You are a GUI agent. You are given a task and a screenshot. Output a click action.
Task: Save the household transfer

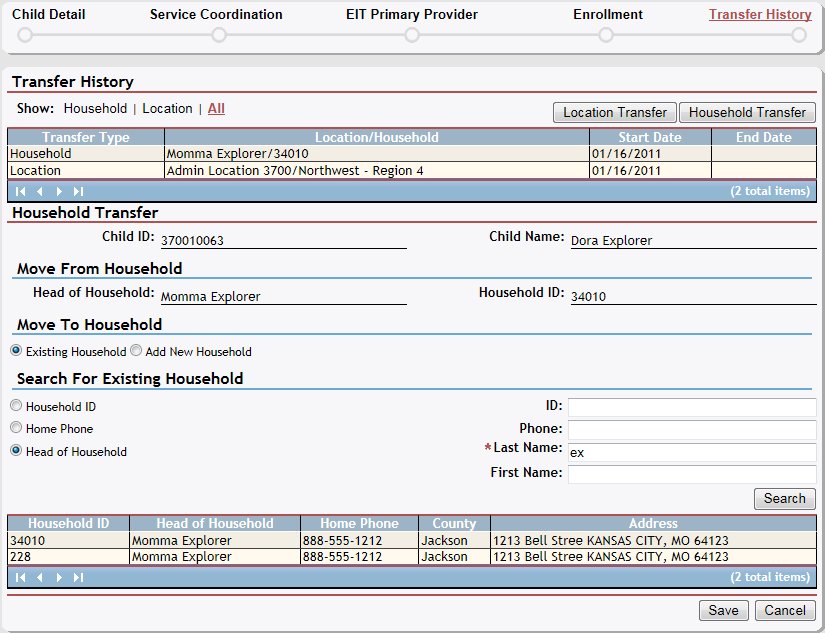(723, 610)
